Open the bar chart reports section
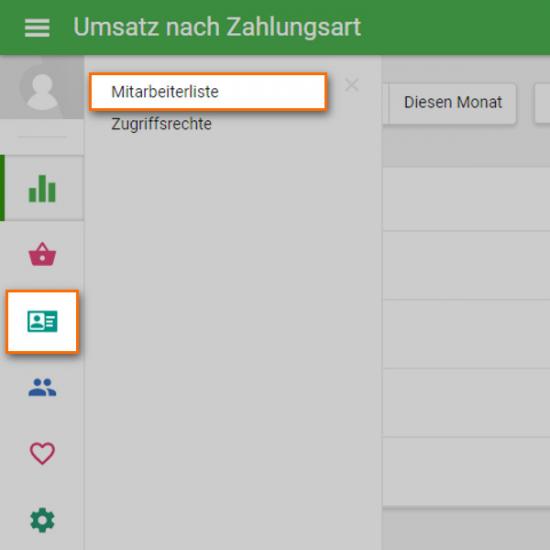 [42, 188]
